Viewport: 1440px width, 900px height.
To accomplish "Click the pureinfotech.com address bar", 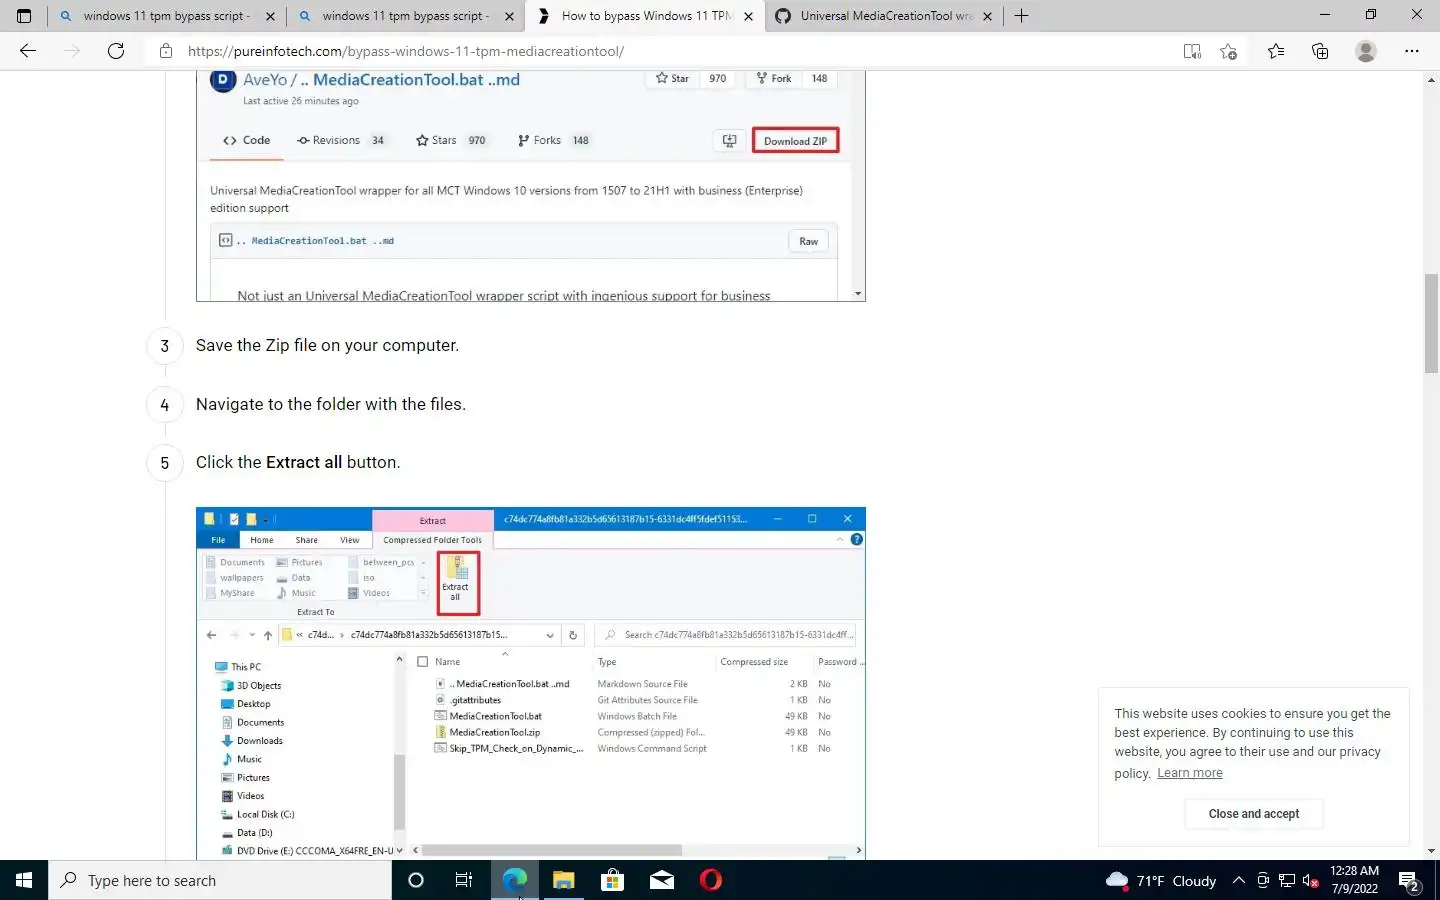I will pos(660,51).
